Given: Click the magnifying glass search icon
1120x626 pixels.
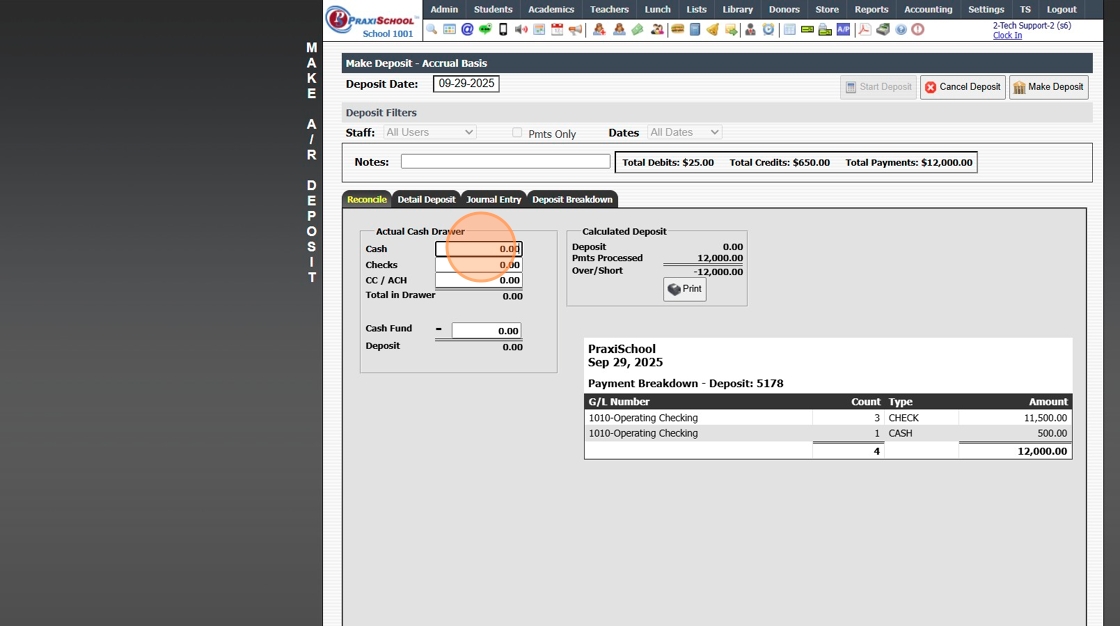Looking at the screenshot, I should 432,30.
